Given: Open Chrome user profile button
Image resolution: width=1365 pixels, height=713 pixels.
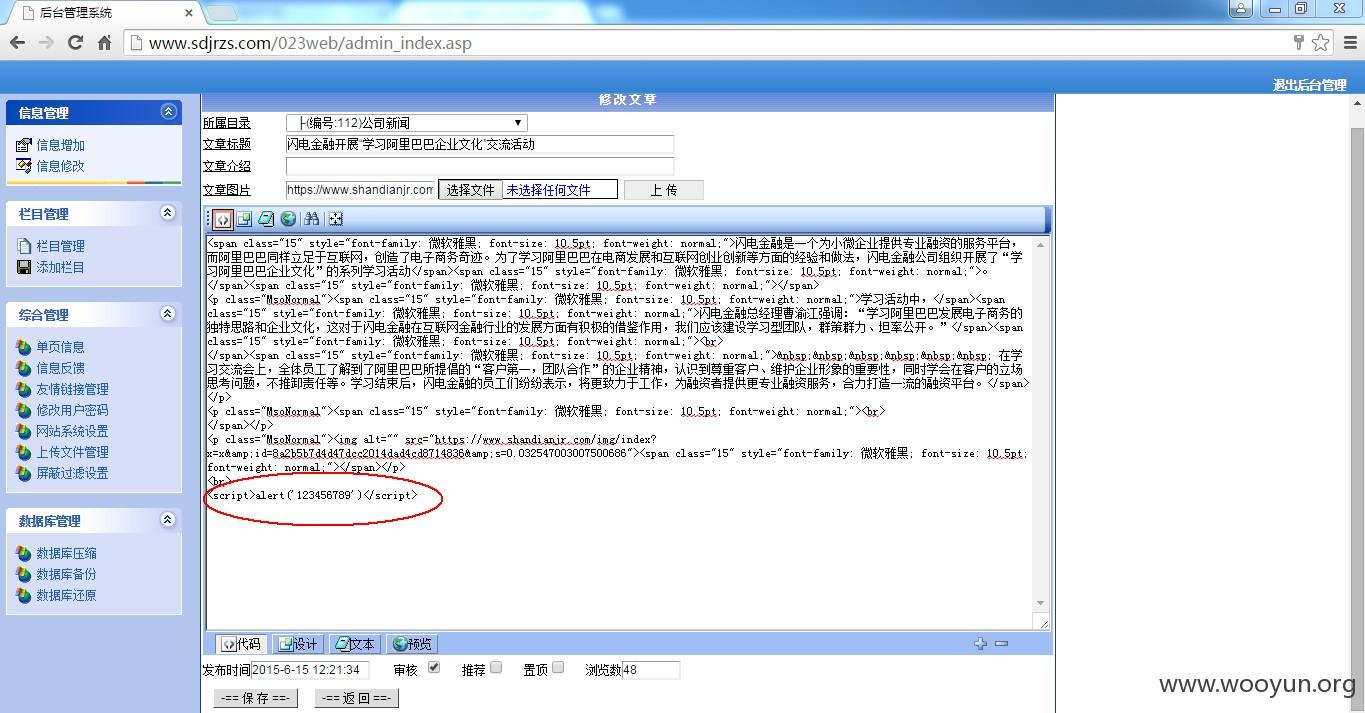Looking at the screenshot, I should [x=1240, y=9].
